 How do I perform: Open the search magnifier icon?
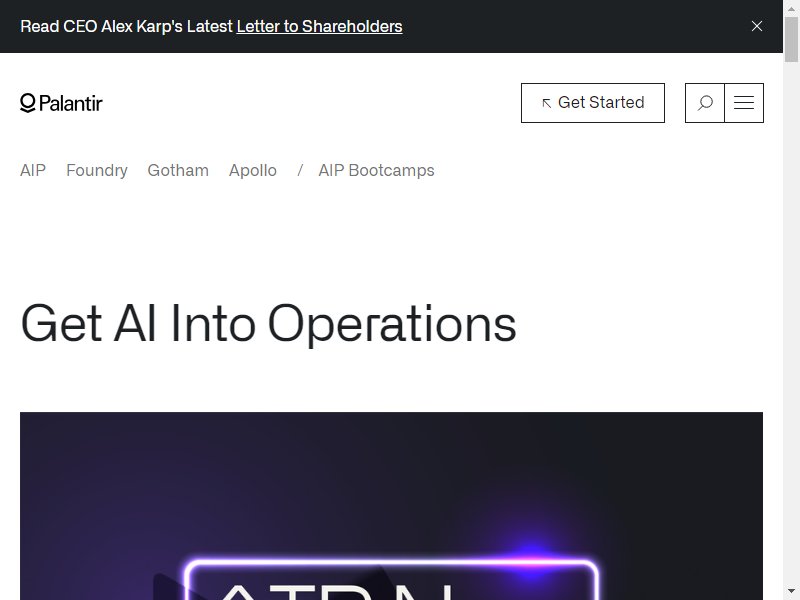705,103
